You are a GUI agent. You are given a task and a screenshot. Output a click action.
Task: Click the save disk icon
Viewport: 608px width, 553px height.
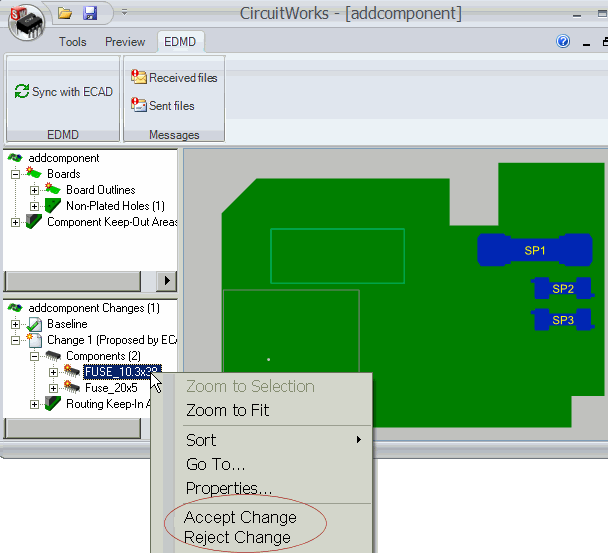89,13
